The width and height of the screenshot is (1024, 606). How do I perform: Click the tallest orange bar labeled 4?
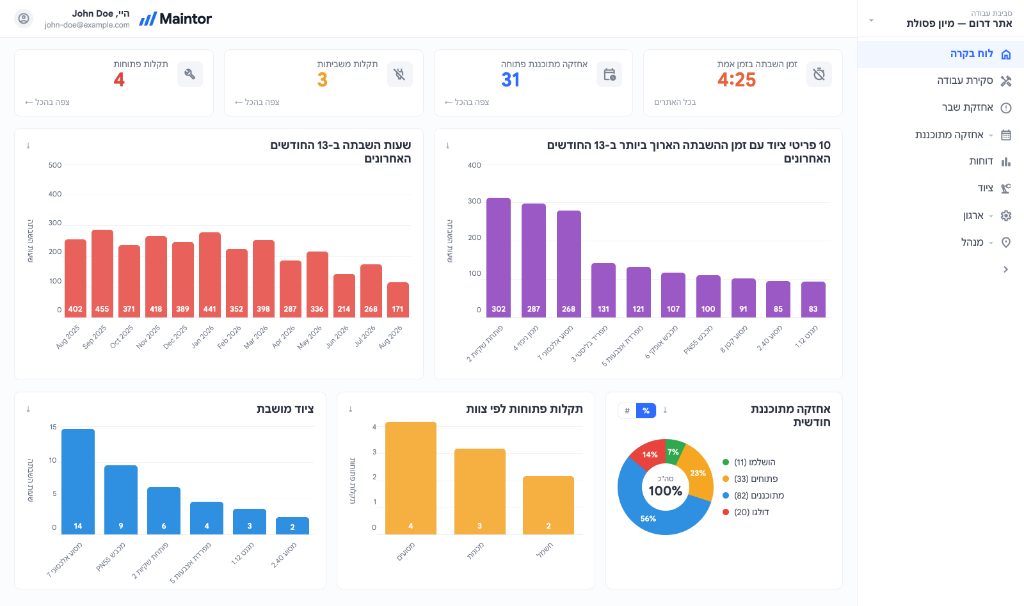(x=411, y=479)
